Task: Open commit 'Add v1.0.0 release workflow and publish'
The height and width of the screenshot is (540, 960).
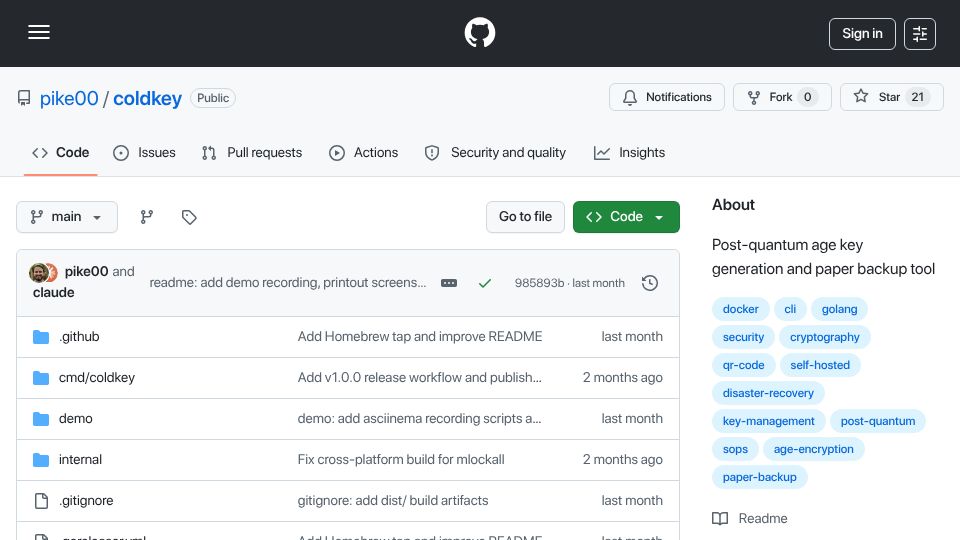Action: pyautogui.click(x=419, y=378)
